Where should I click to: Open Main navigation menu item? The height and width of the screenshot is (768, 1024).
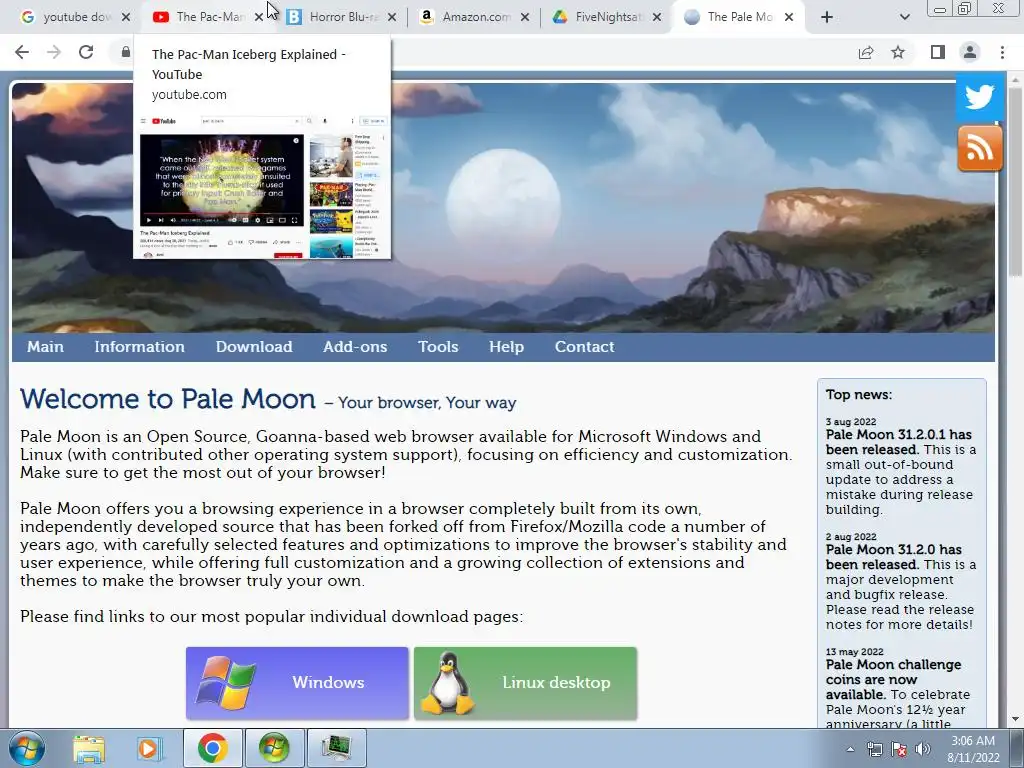pos(45,347)
